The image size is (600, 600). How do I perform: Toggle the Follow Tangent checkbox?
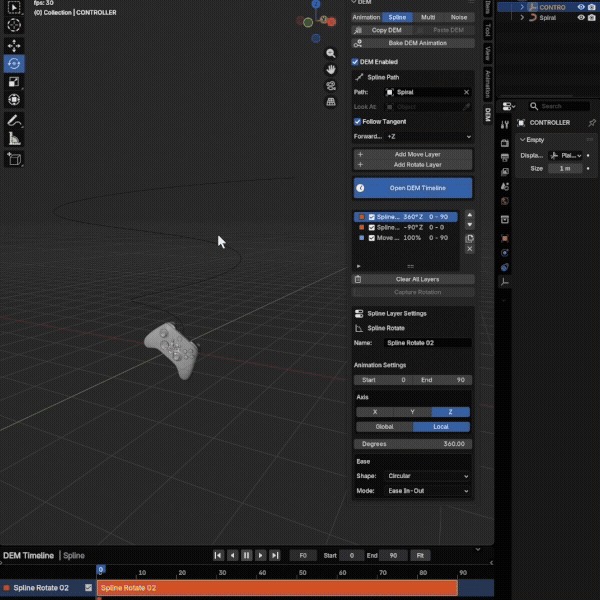[357, 122]
